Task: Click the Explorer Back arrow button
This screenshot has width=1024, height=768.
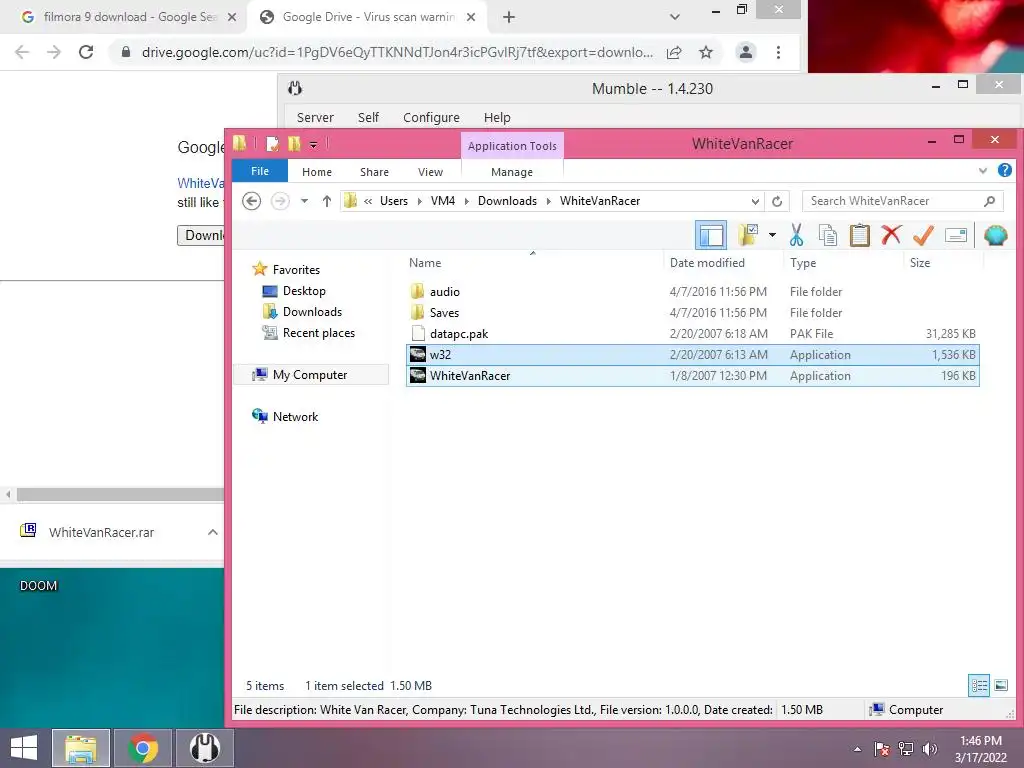Action: 251,201
